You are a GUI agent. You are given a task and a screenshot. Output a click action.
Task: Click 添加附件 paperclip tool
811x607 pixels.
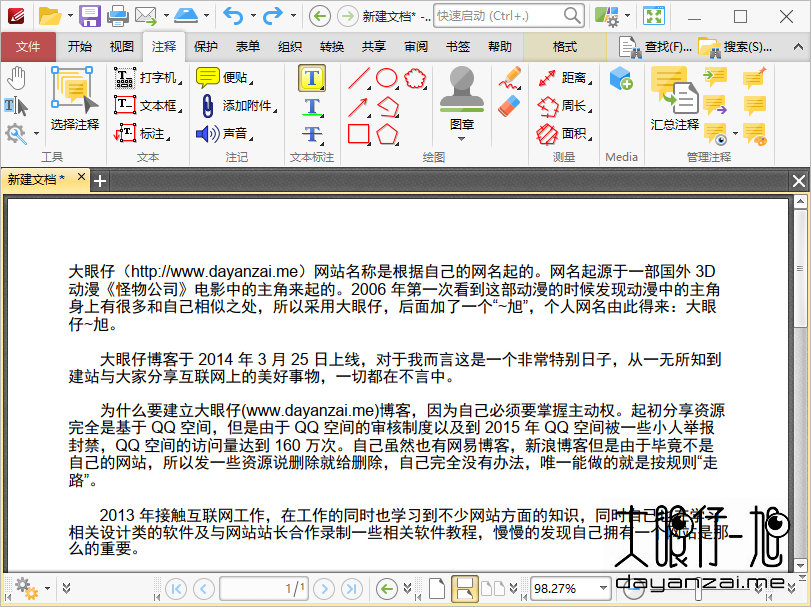click(238, 105)
